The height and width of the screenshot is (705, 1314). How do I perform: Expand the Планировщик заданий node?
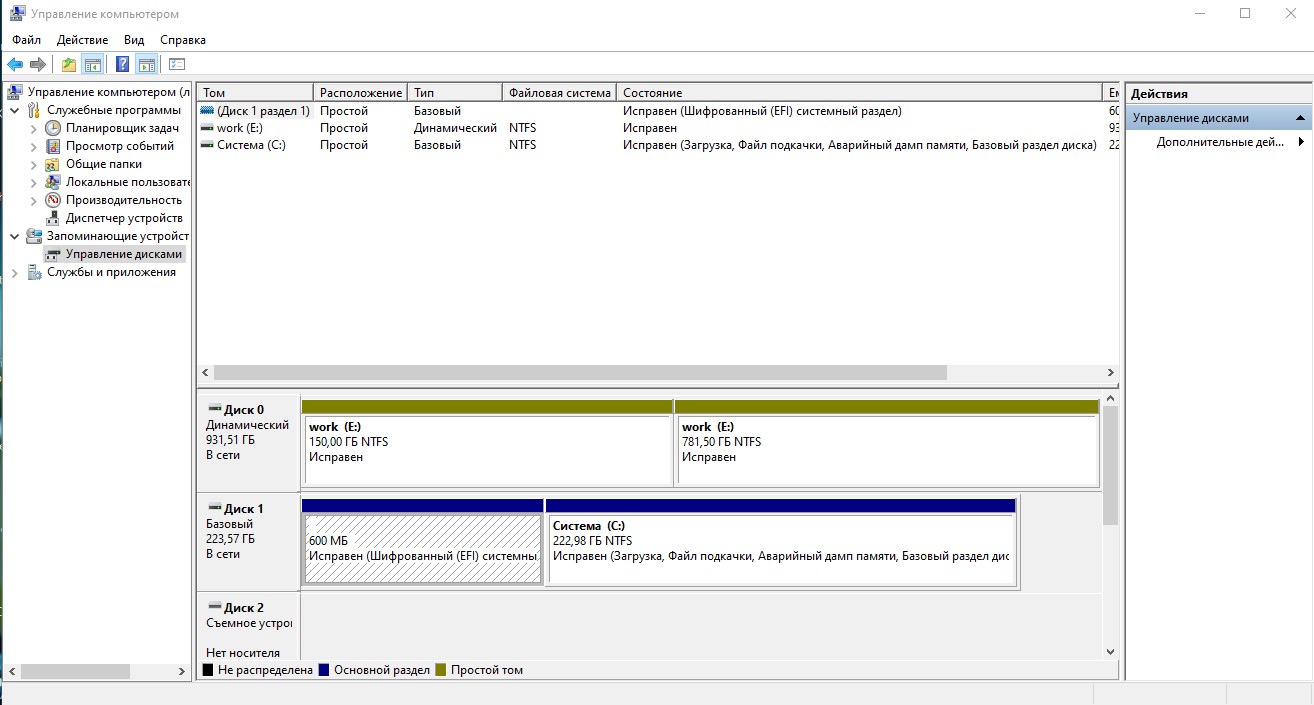coord(34,128)
